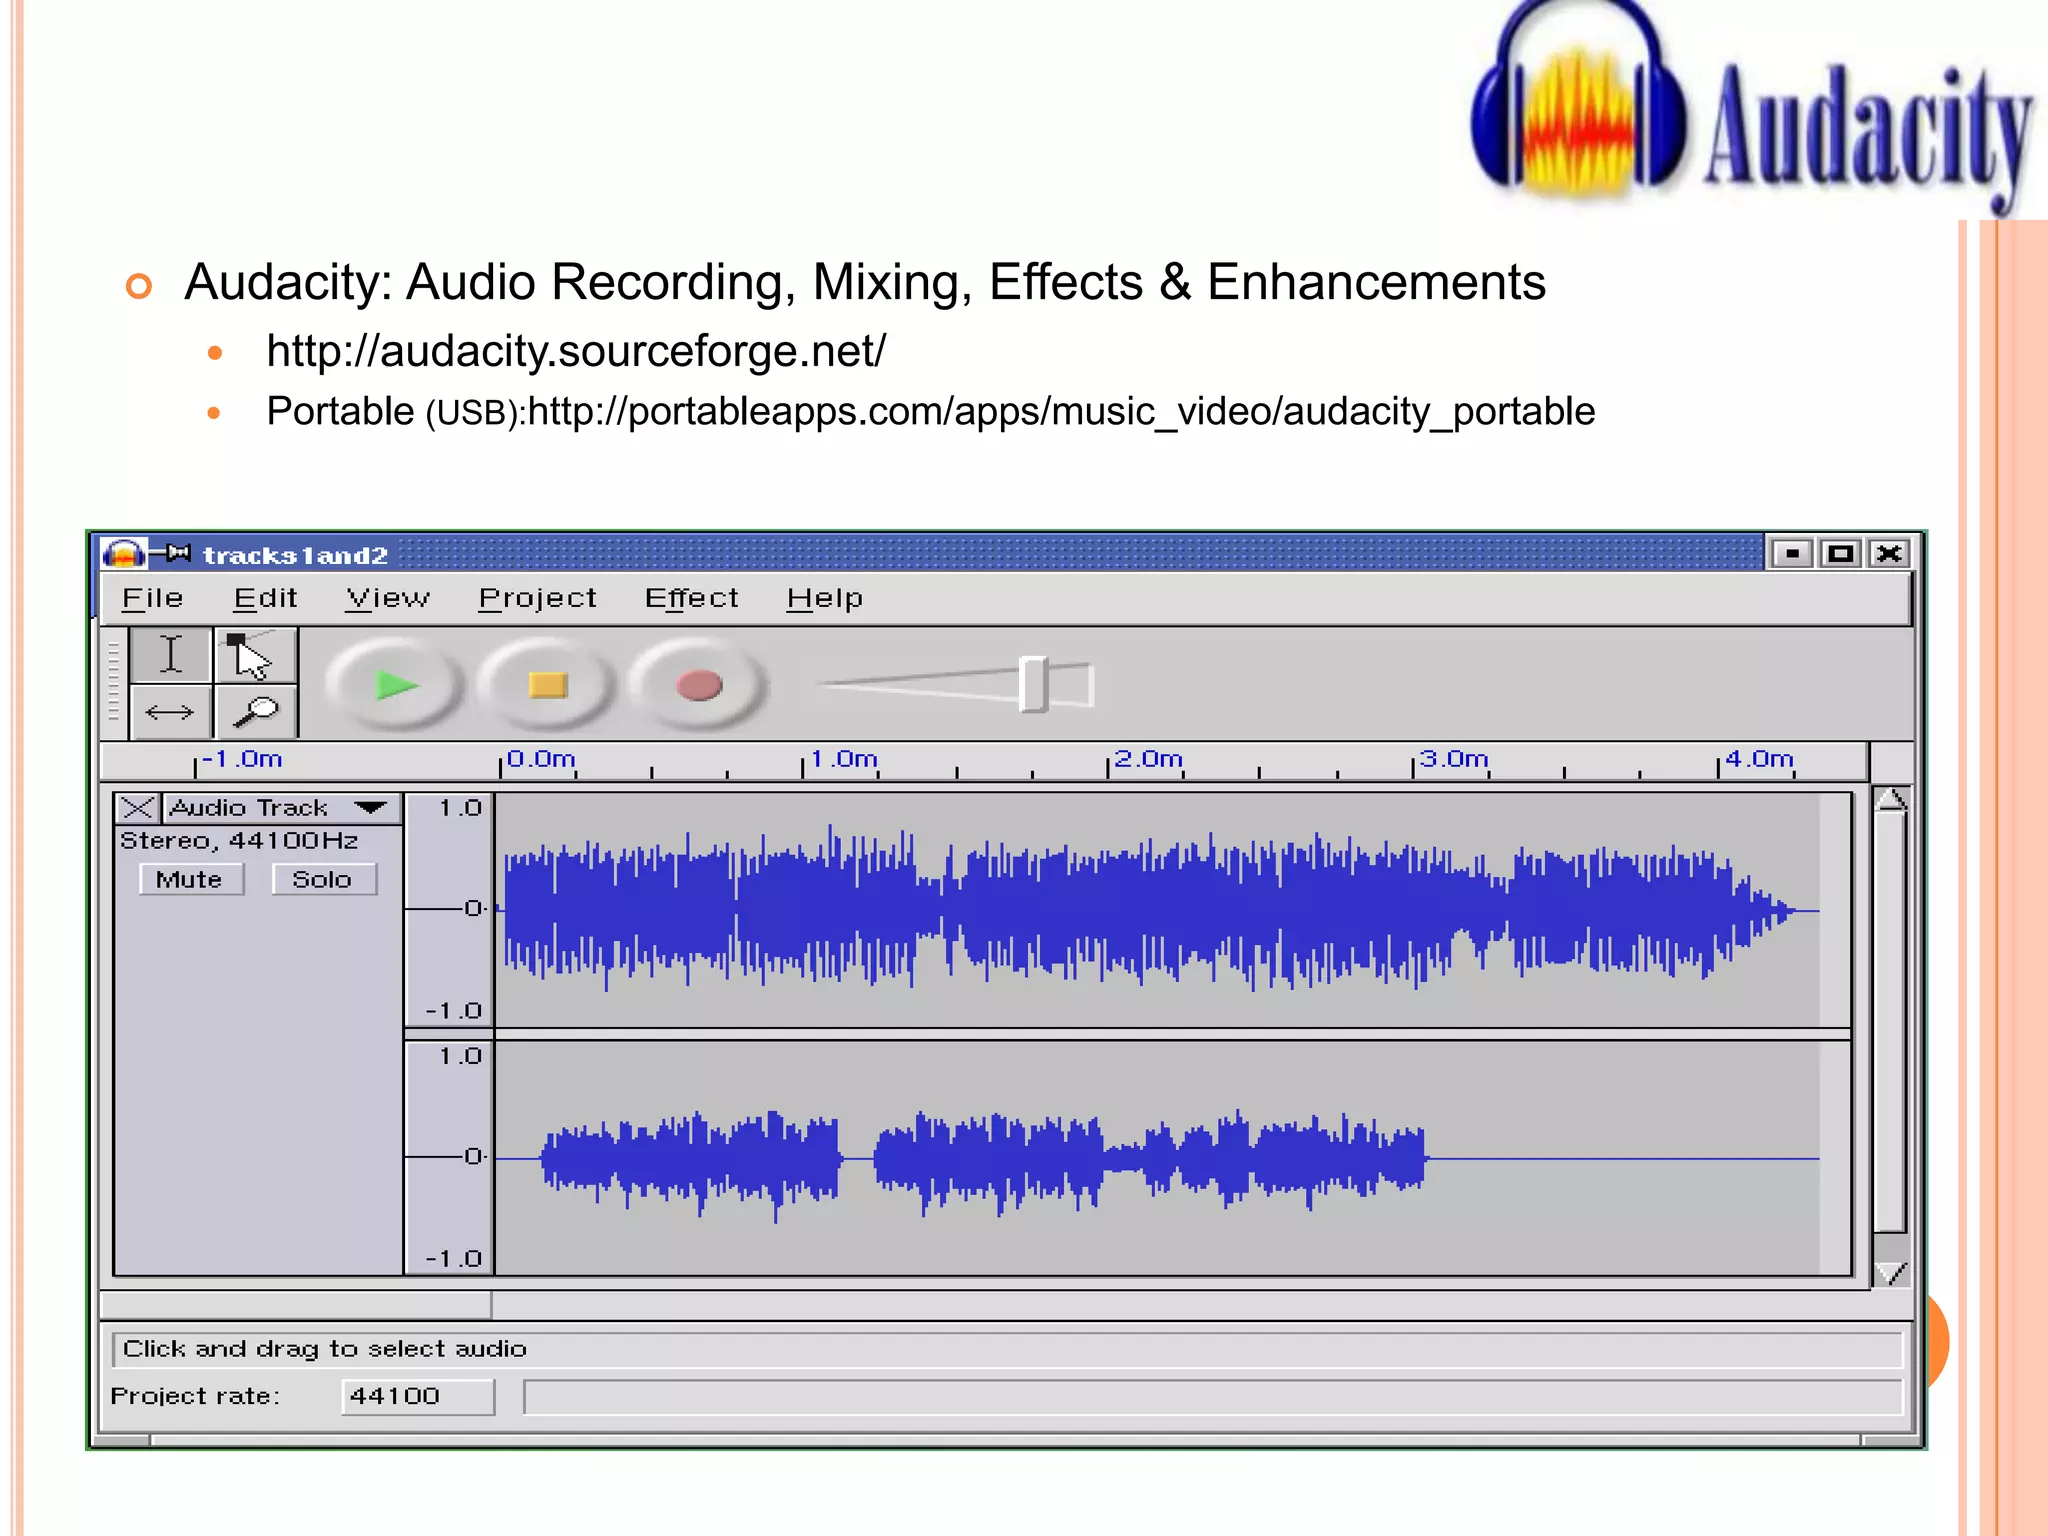Click the upper channel vertical amplitude scale
The image size is (2048, 1536).
pyautogui.click(x=449, y=910)
